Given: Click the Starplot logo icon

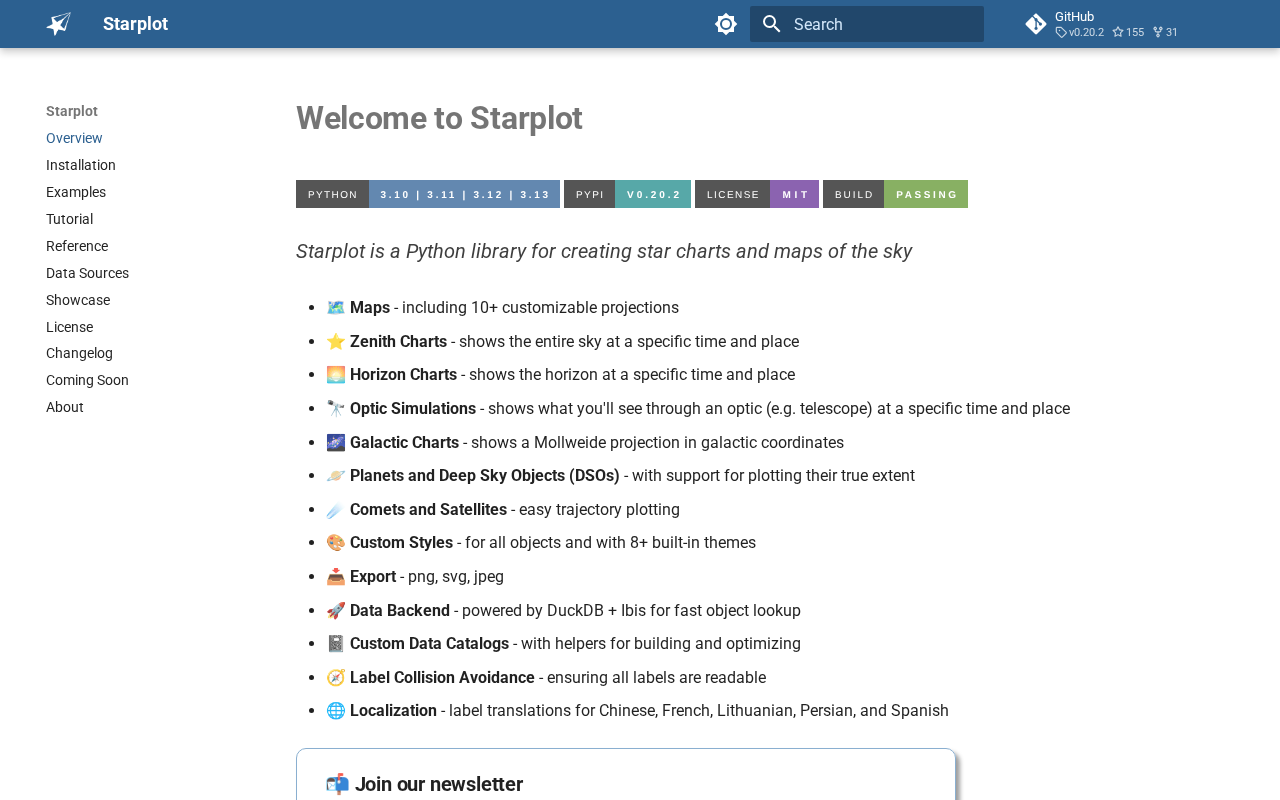Looking at the screenshot, I should point(59,24).
